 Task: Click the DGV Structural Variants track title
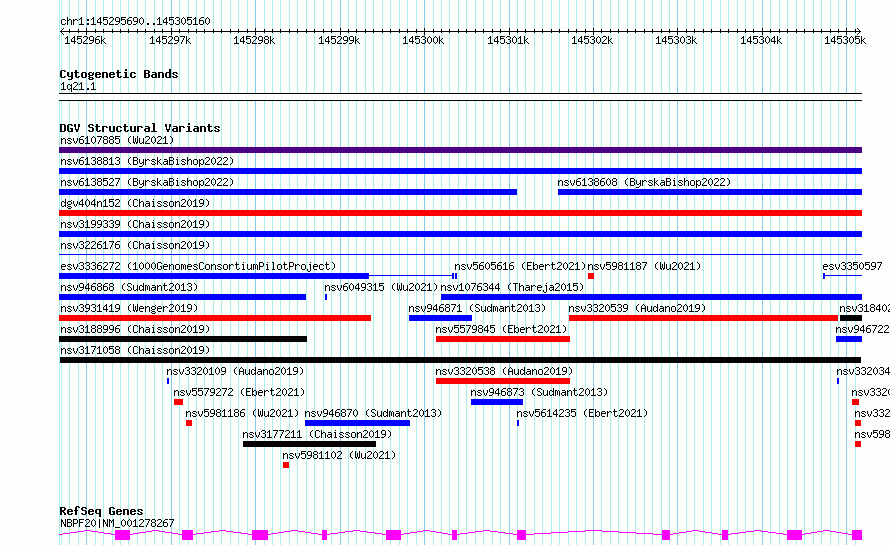tap(140, 128)
